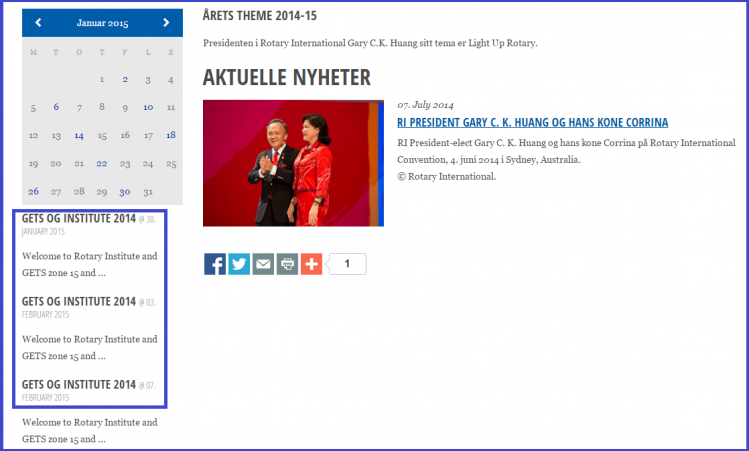Click calendar day 20
The width and height of the screenshot is (749, 451).
pyautogui.click(x=56, y=164)
